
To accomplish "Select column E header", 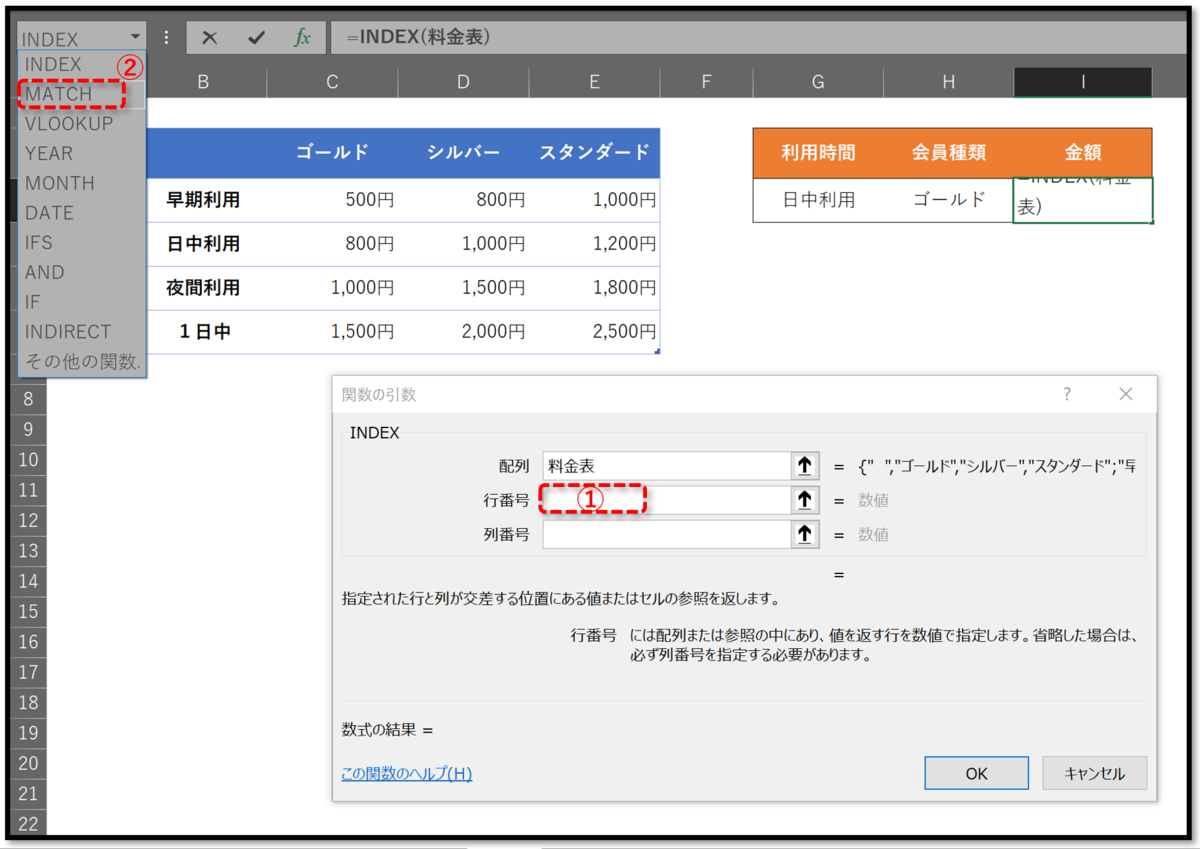I will point(594,82).
